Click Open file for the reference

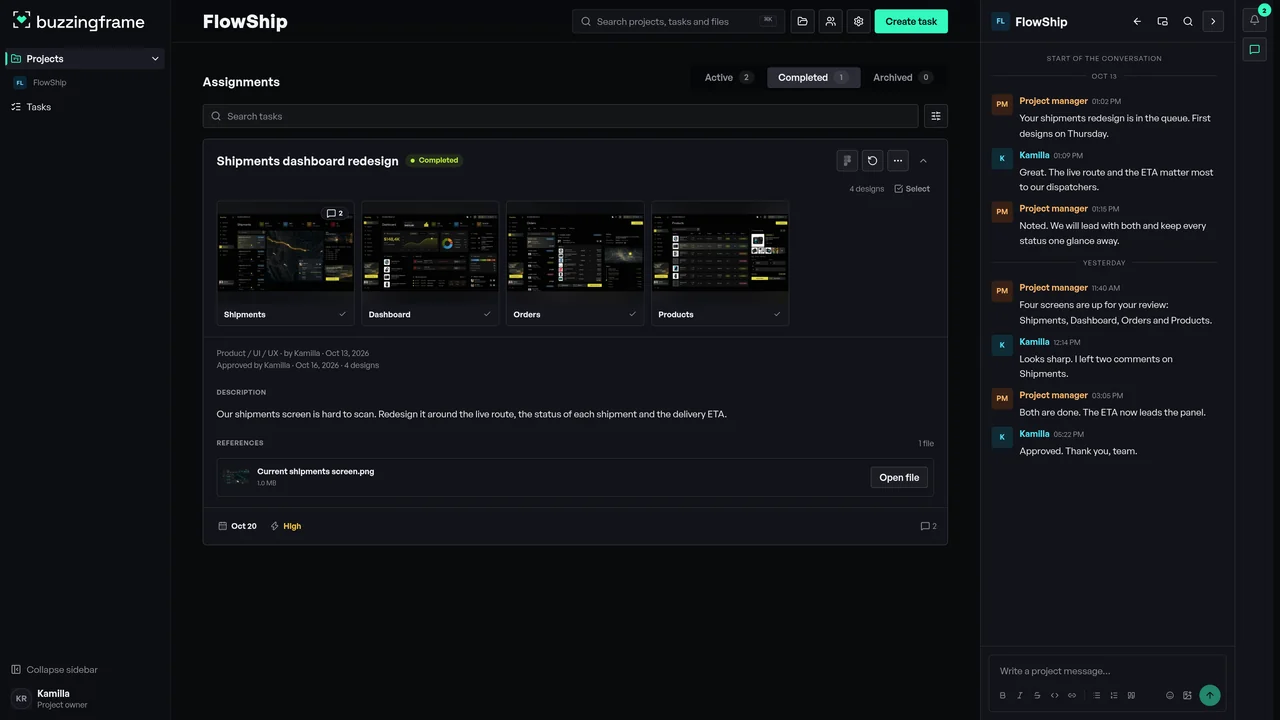coord(899,477)
